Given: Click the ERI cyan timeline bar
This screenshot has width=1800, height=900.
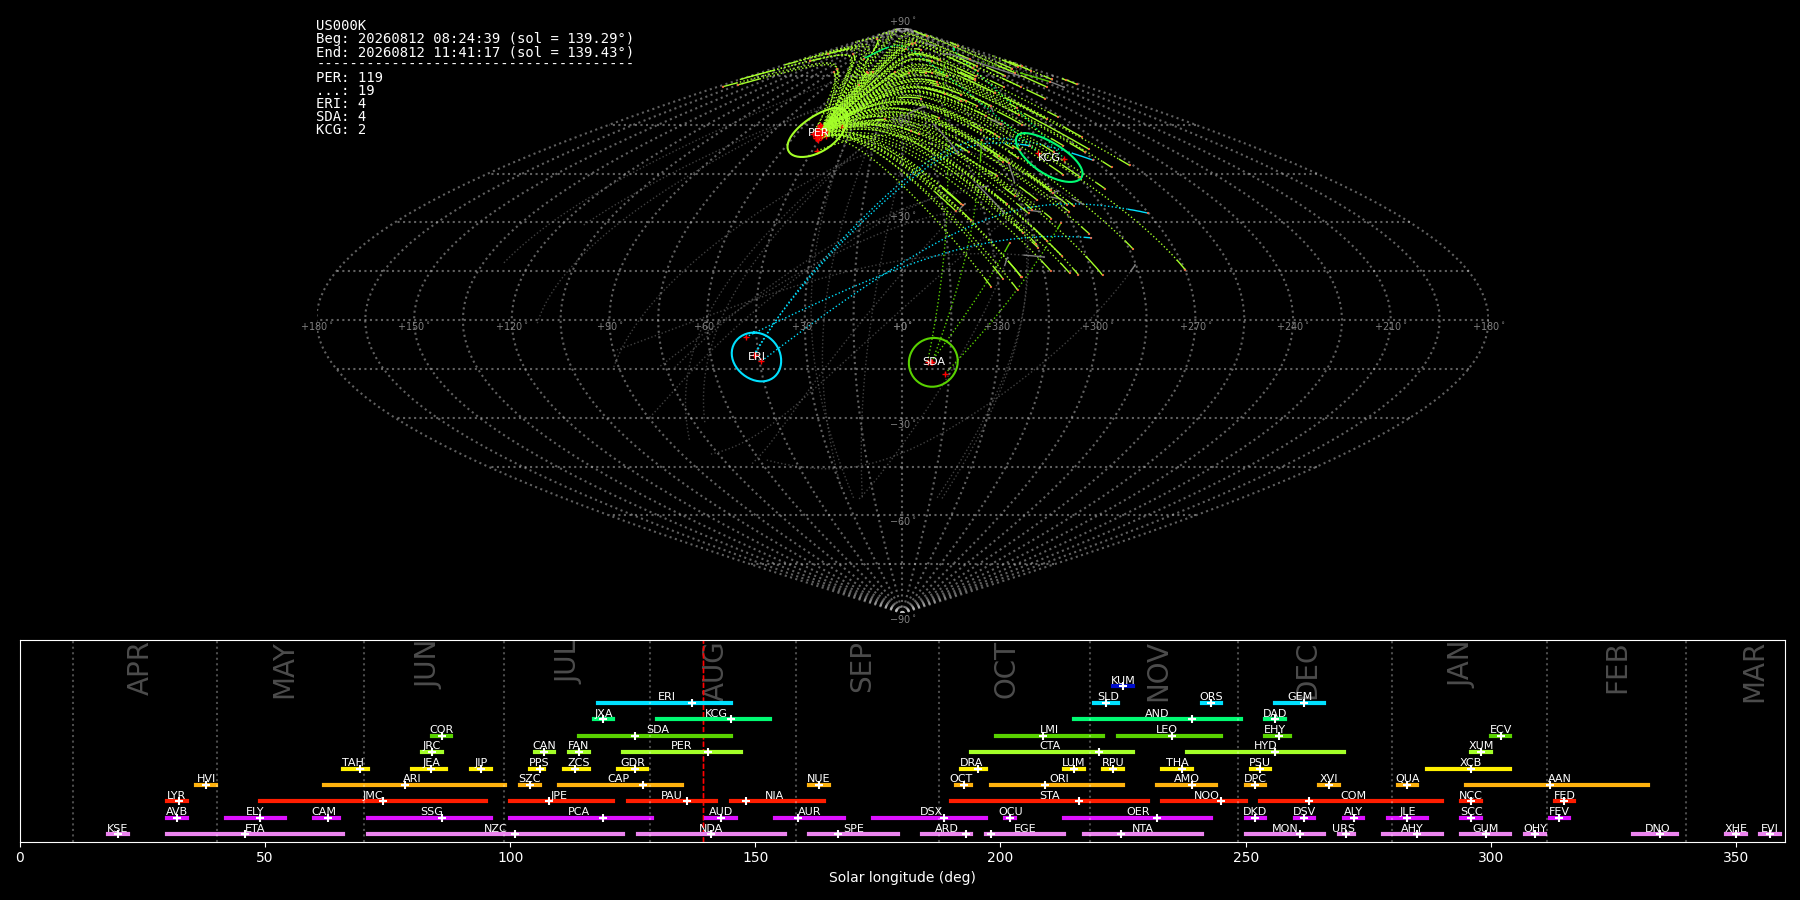Looking at the screenshot, I should click(x=664, y=703).
